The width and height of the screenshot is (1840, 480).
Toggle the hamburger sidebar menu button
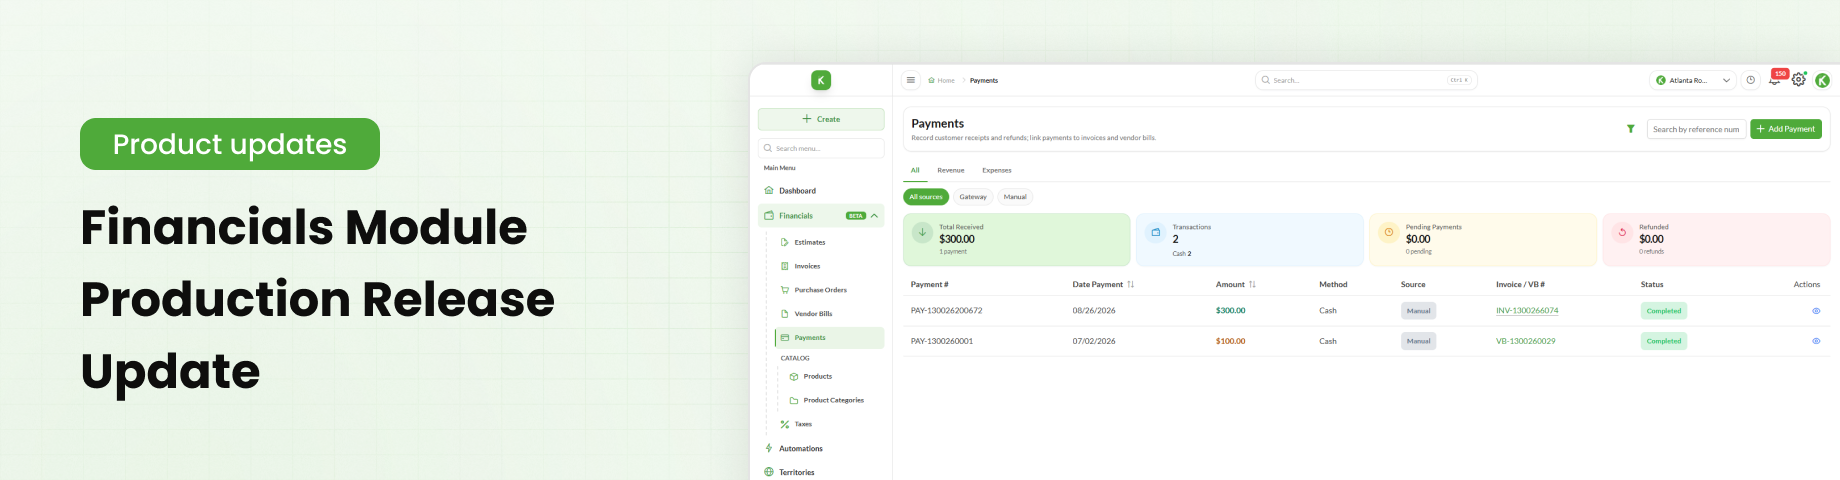coord(911,80)
